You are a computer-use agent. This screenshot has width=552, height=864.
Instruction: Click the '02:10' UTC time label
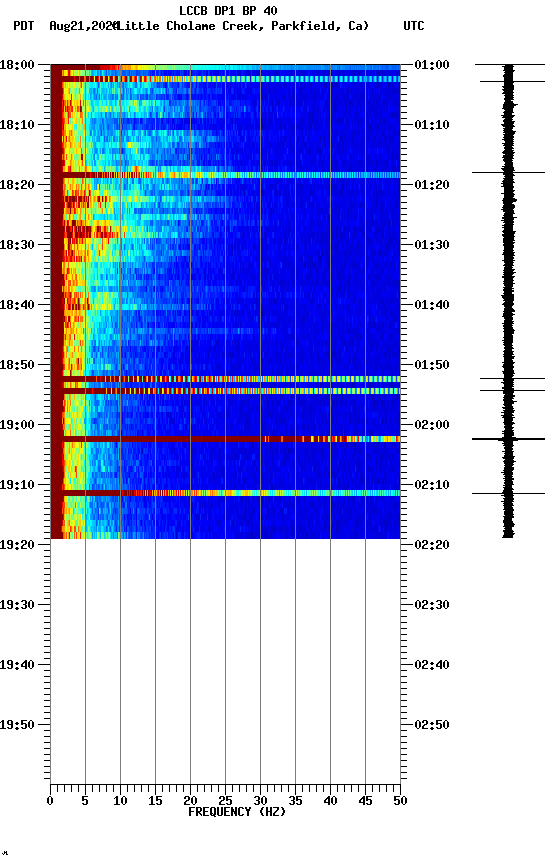tap(432, 485)
